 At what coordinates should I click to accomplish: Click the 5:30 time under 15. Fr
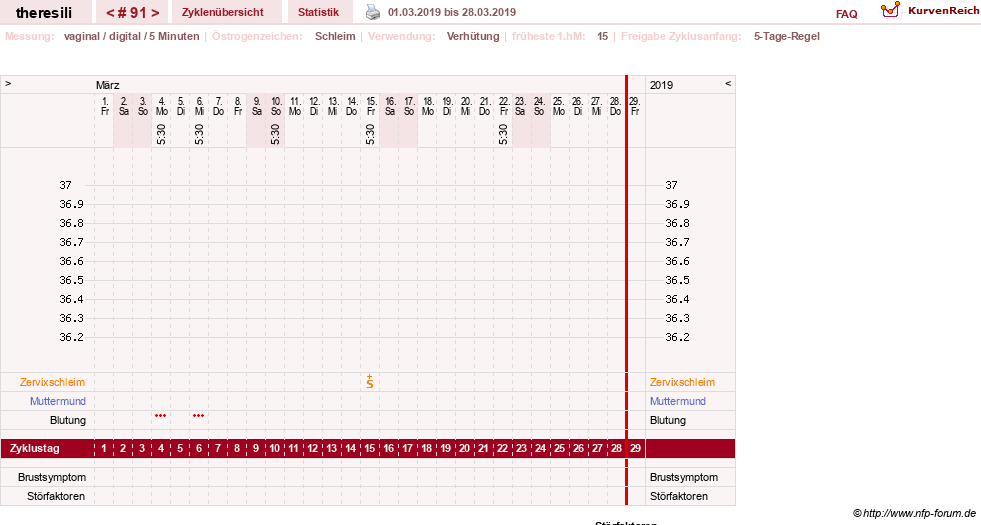point(370,135)
